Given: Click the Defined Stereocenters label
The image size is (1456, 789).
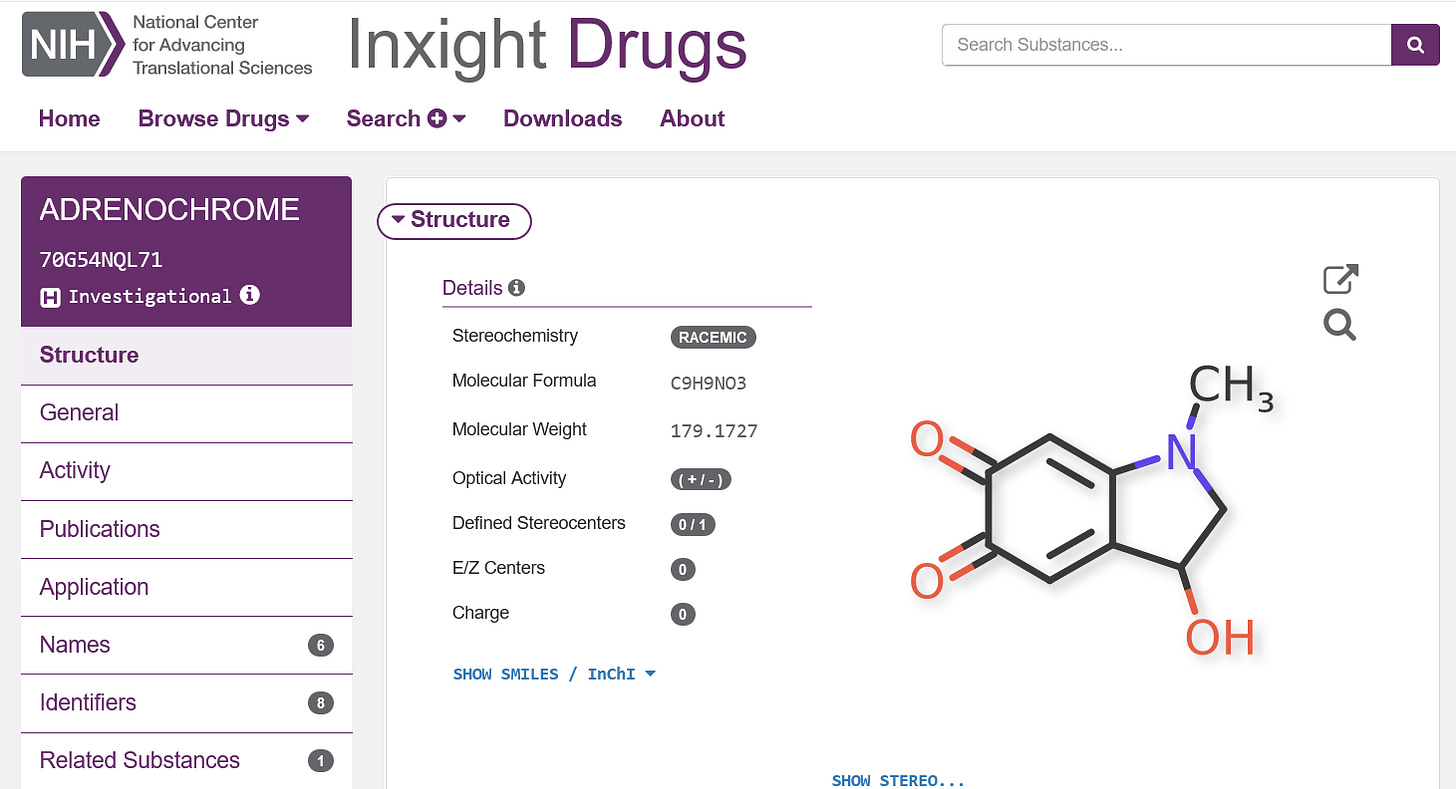Looking at the screenshot, I should [x=539, y=523].
